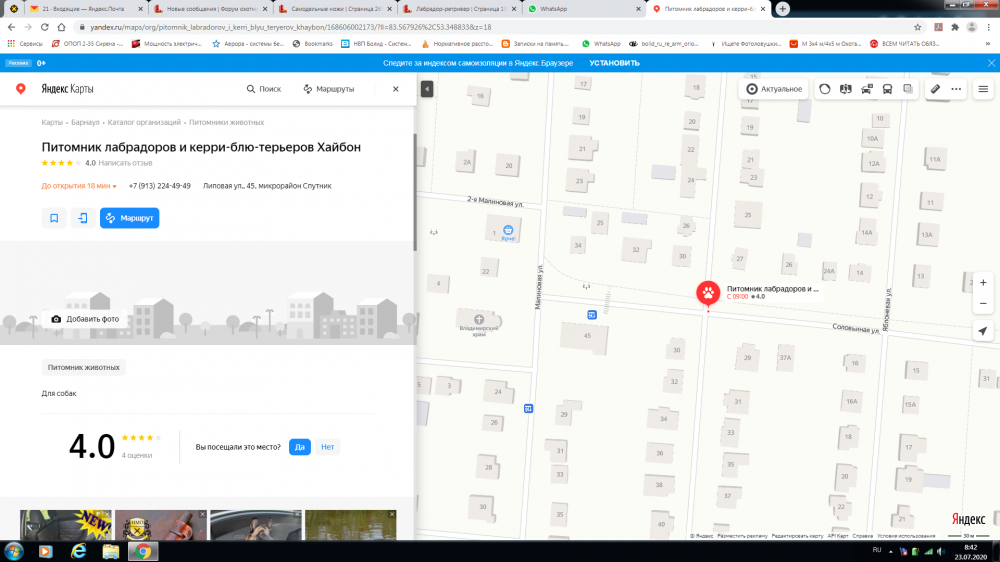Toggle the map layers icon
The width and height of the screenshot is (1000, 562).
(908, 89)
